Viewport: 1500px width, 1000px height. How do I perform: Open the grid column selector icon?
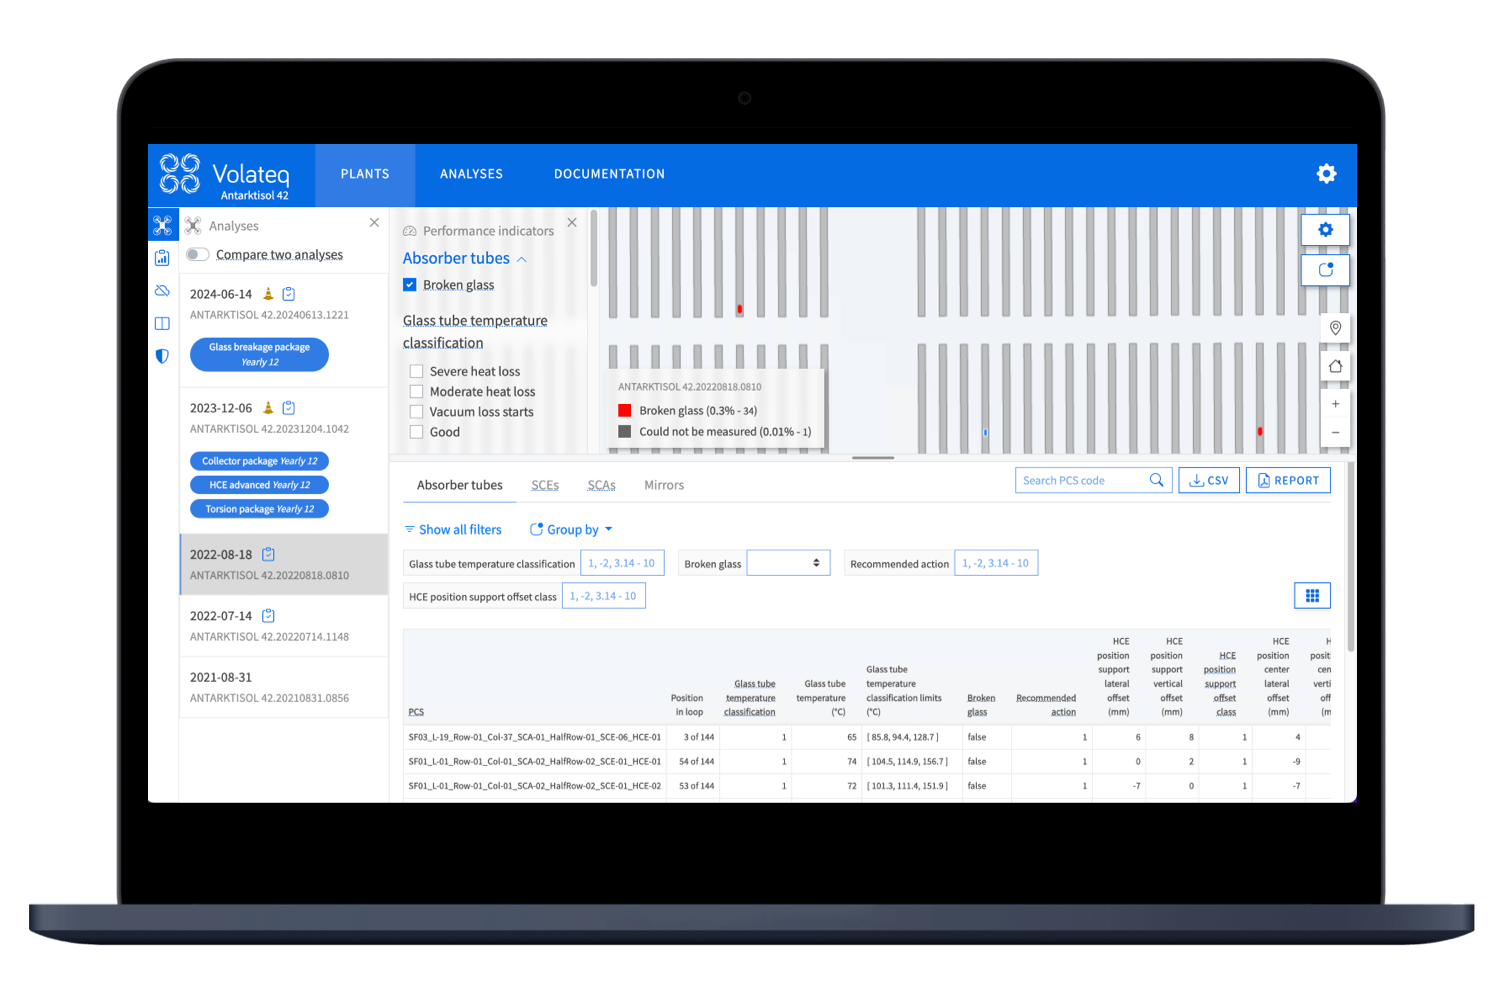pos(1312,596)
